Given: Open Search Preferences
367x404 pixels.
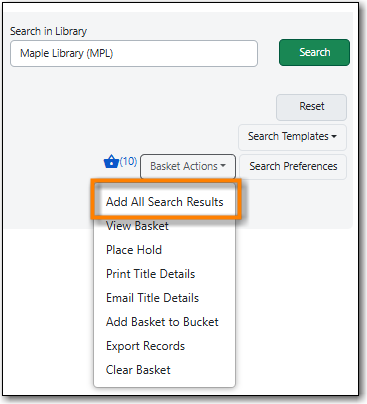Looking at the screenshot, I should [x=293, y=166].
